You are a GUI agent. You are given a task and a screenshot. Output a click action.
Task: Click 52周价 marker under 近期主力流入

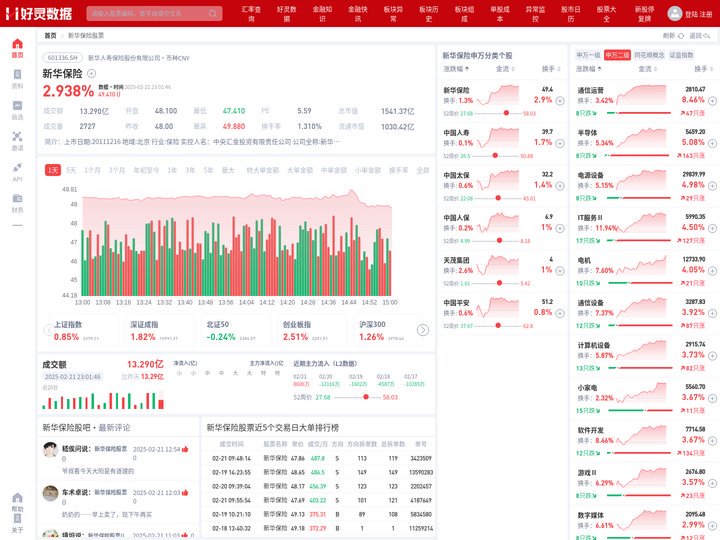click(366, 397)
